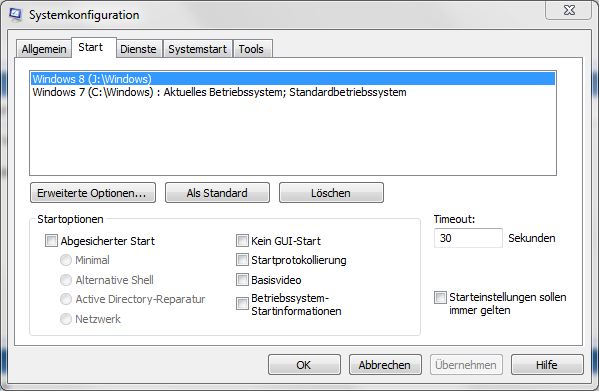This screenshot has width=599, height=391.
Task: Click the Systemkonfiguration title bar icon
Action: pos(16,15)
